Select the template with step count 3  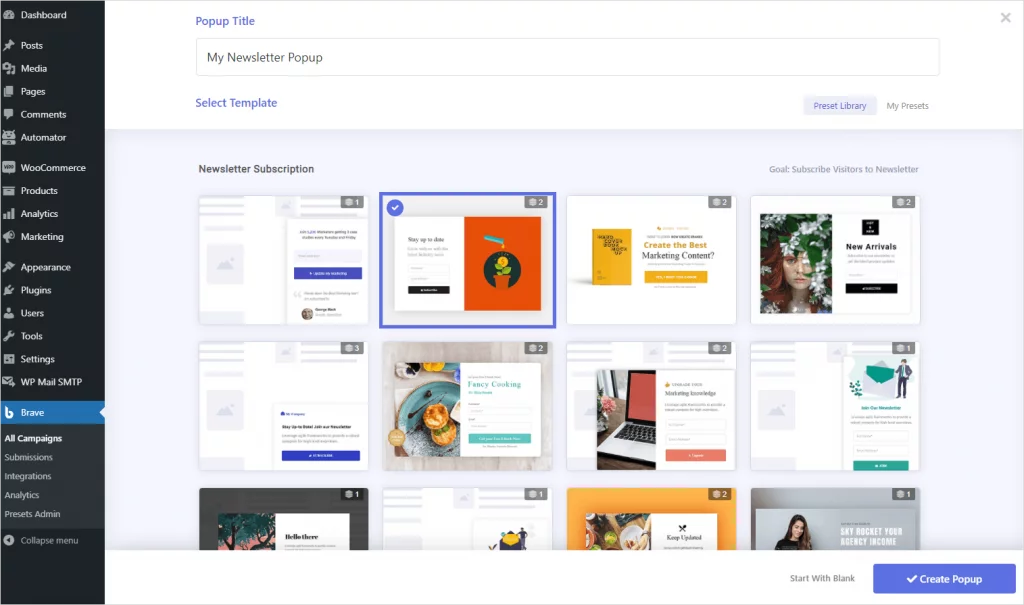point(283,406)
